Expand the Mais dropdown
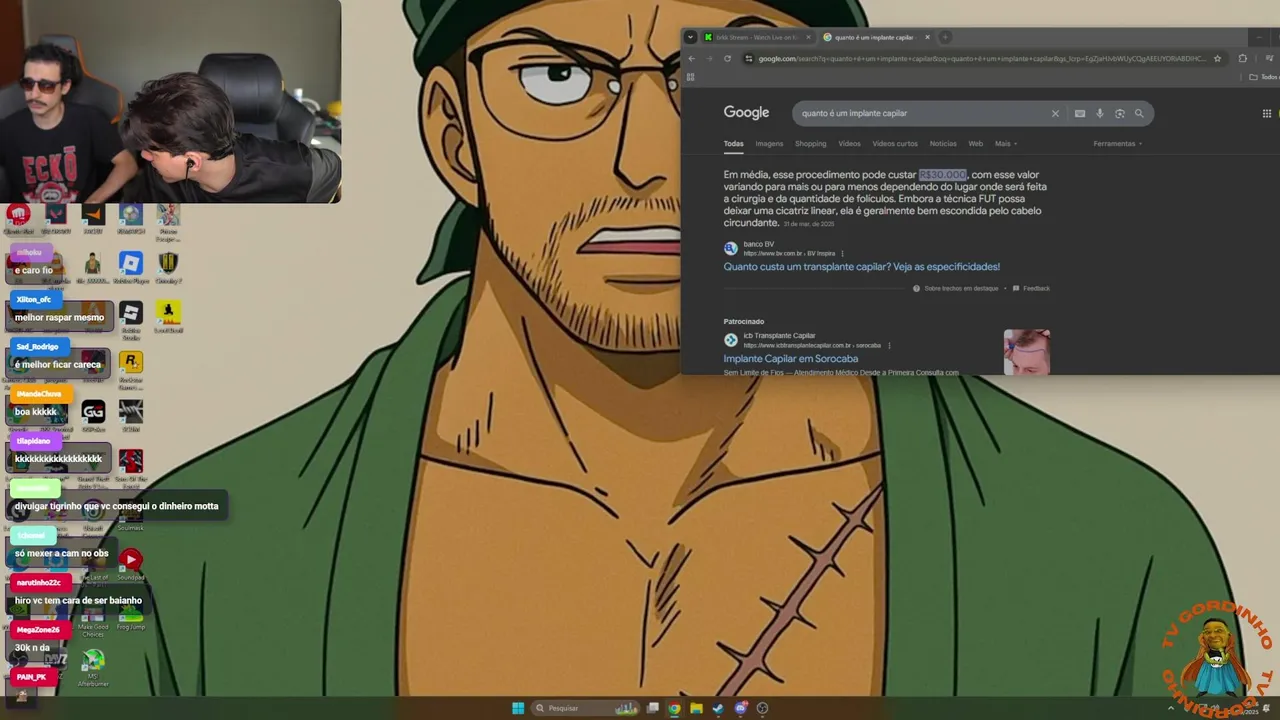Viewport: 1280px width, 720px height. click(1005, 144)
